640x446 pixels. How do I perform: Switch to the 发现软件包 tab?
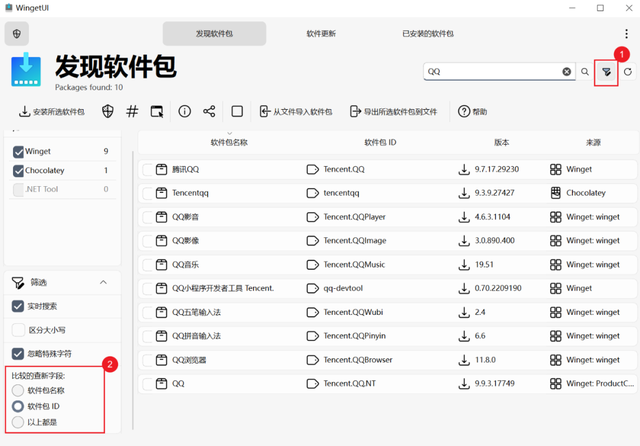[214, 33]
